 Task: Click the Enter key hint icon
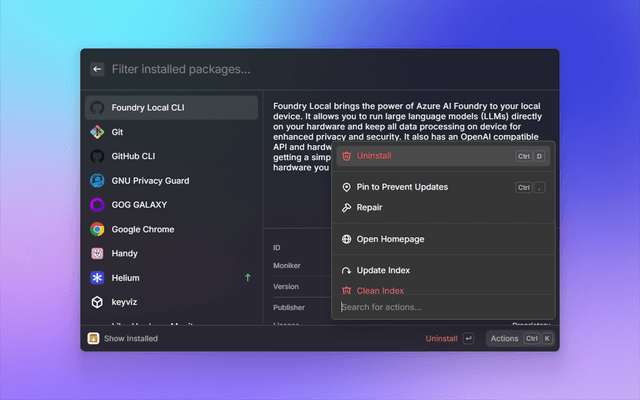pos(469,338)
